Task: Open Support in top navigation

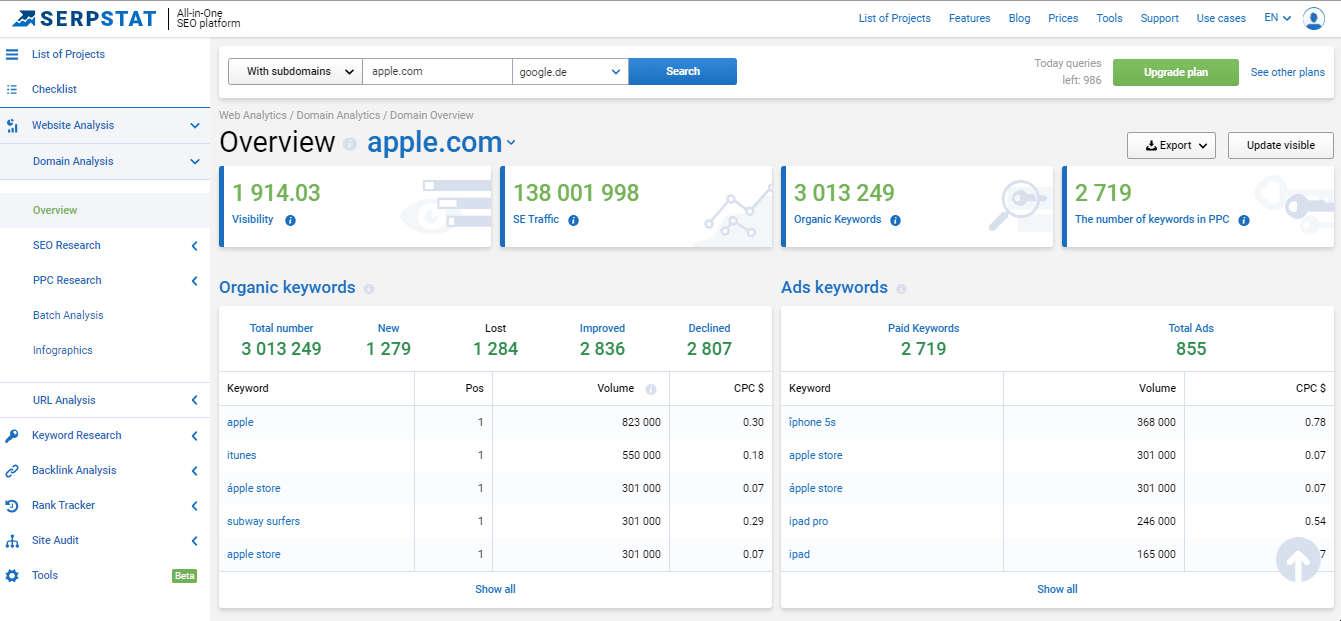Action: (x=1159, y=18)
